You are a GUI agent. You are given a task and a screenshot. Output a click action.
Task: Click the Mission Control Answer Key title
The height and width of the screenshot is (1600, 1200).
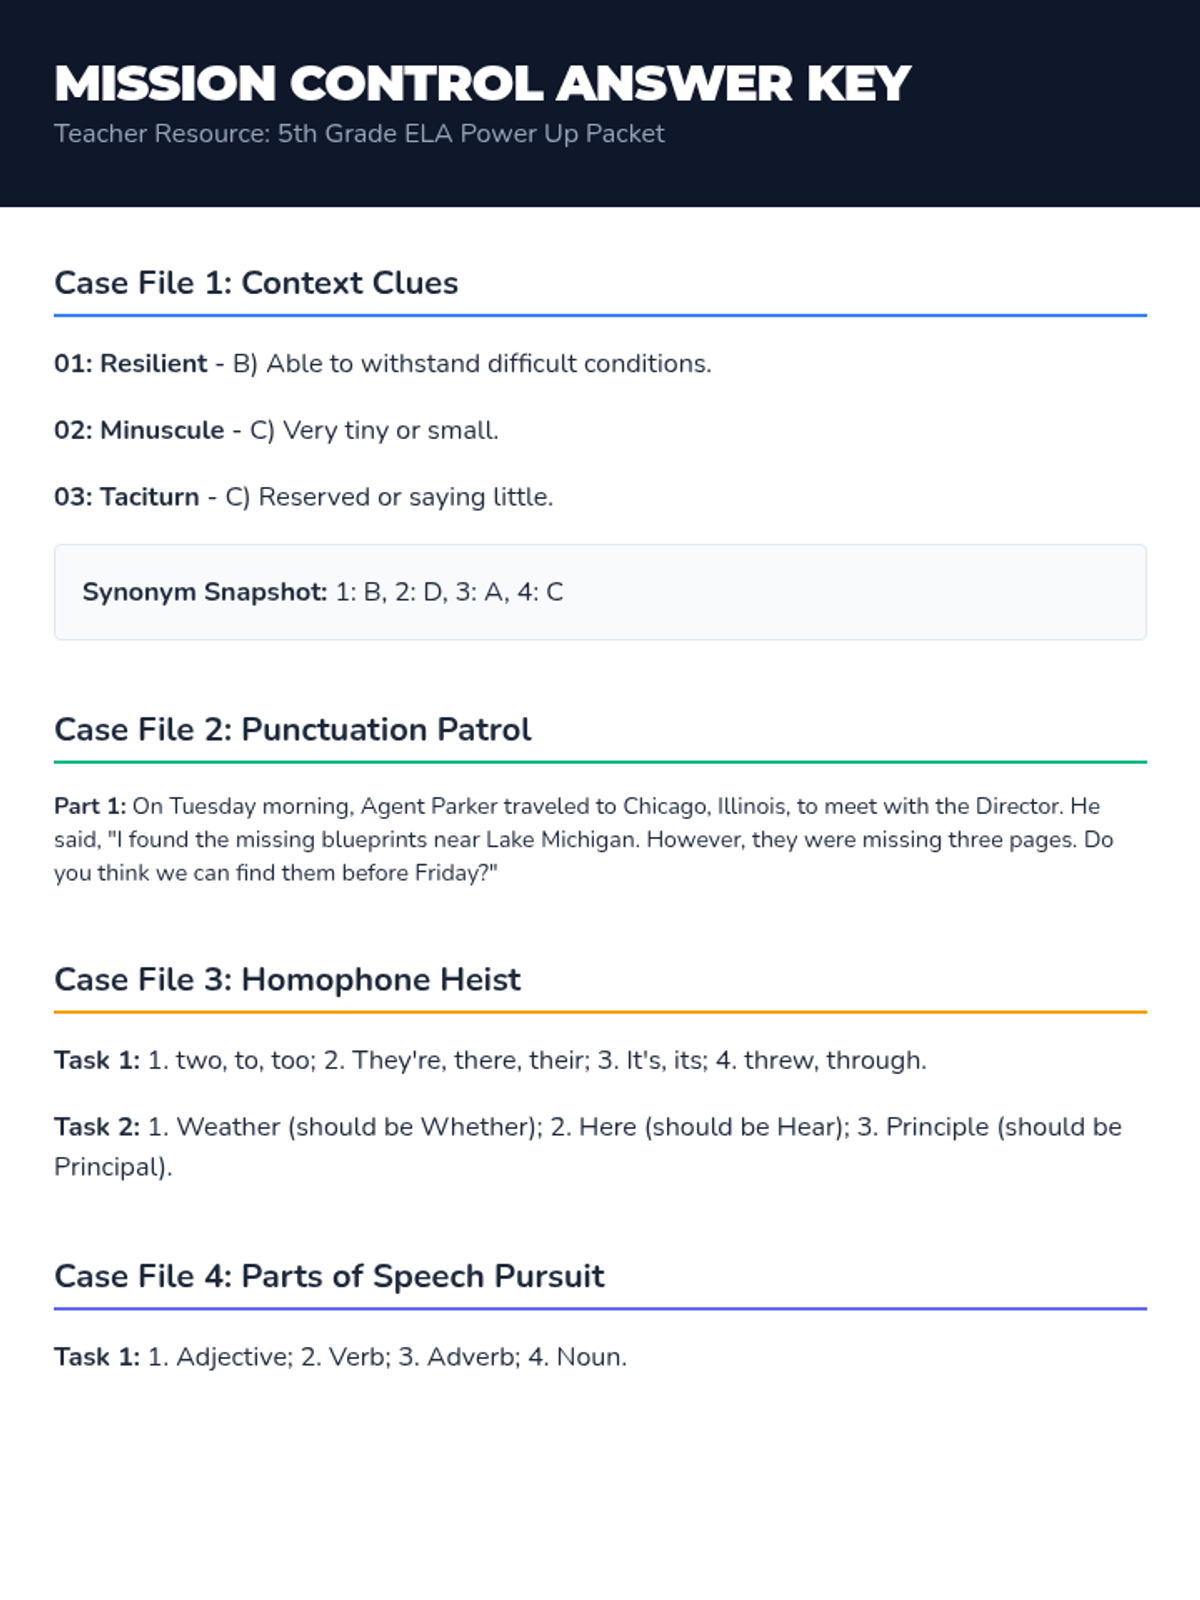[481, 83]
